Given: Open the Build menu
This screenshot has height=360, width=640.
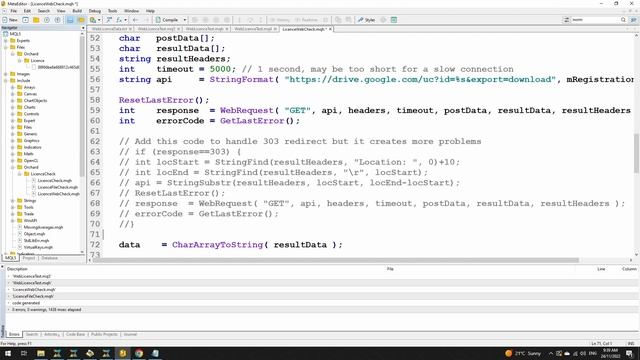Looking at the screenshot, I should [x=77, y=11].
